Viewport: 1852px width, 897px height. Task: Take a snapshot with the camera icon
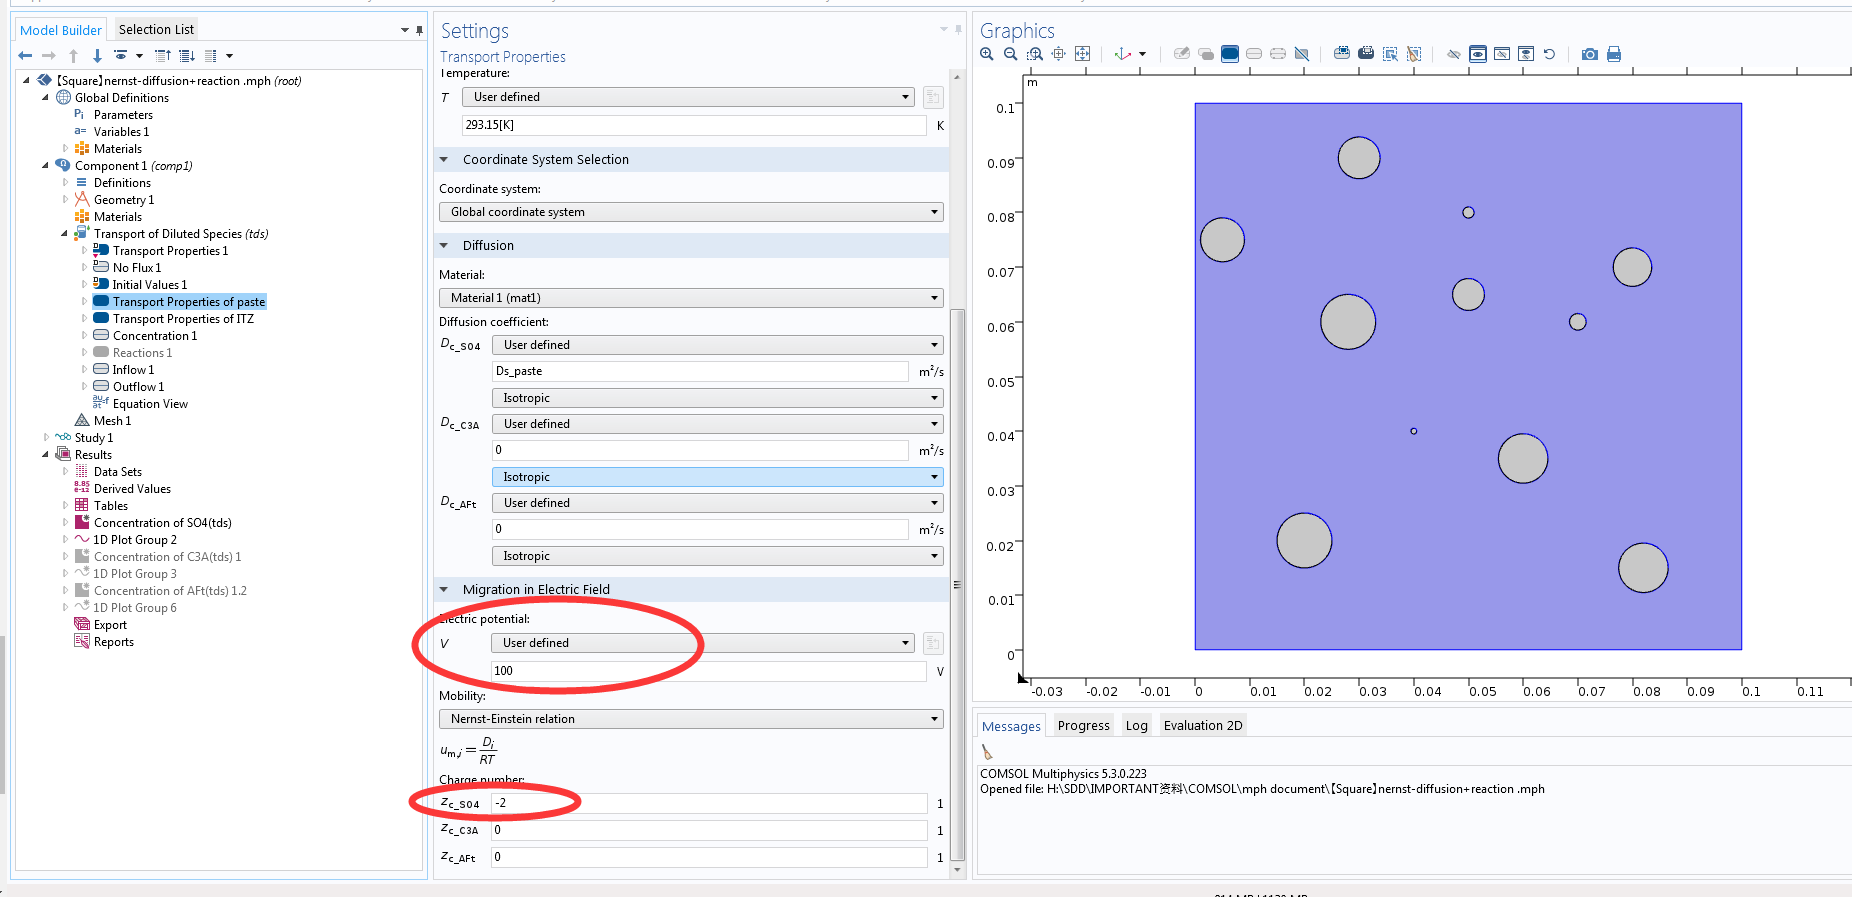click(x=1589, y=54)
